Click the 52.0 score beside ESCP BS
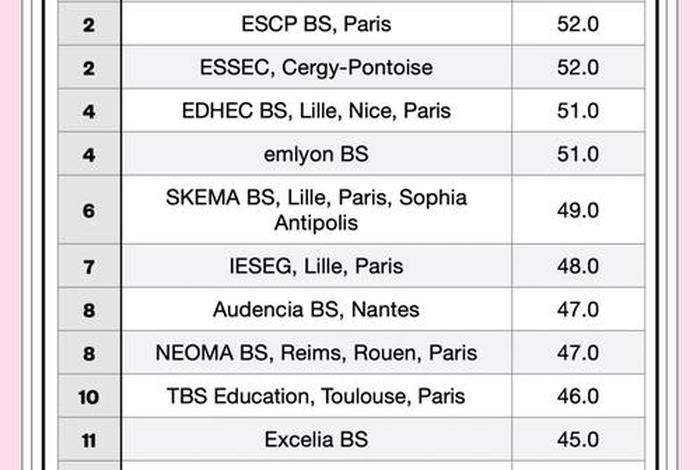This screenshot has width=700, height=470. [578, 24]
